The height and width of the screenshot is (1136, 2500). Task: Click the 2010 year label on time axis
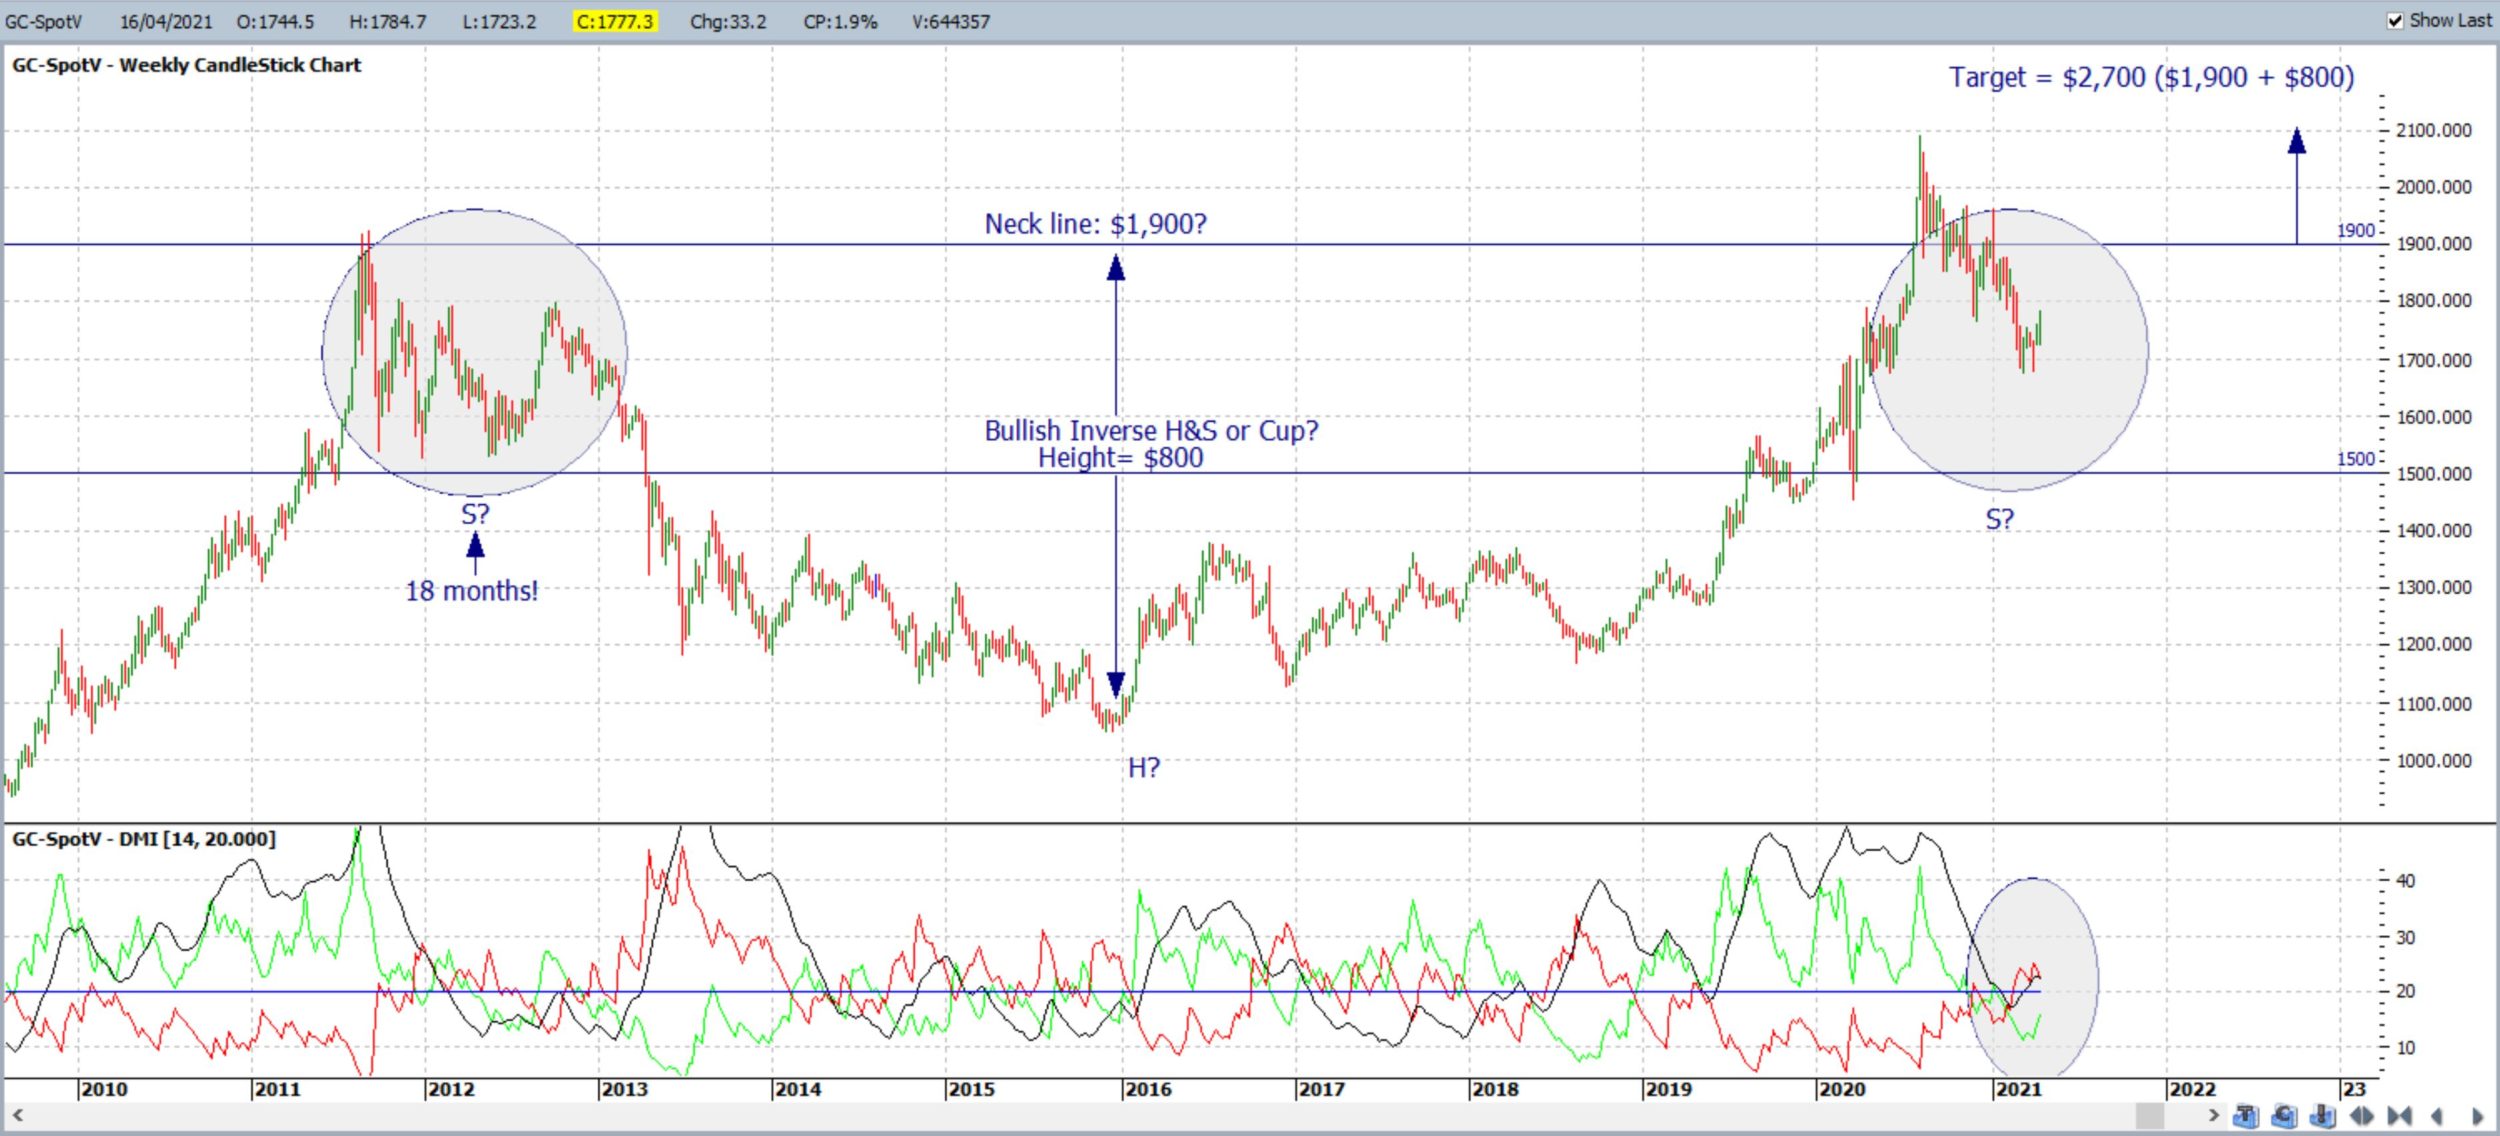tap(104, 1090)
